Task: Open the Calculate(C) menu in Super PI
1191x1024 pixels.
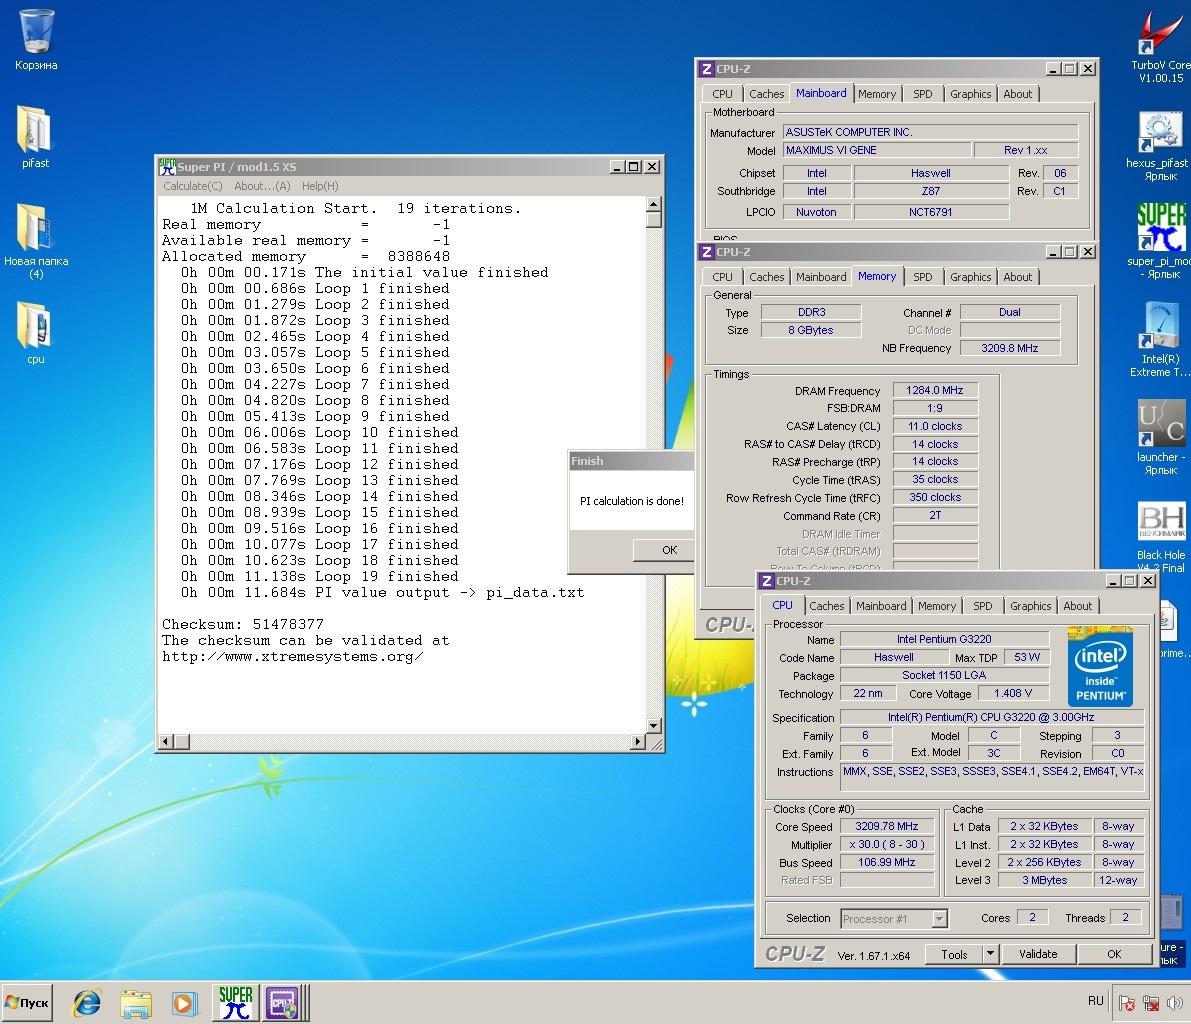Action: [x=192, y=186]
